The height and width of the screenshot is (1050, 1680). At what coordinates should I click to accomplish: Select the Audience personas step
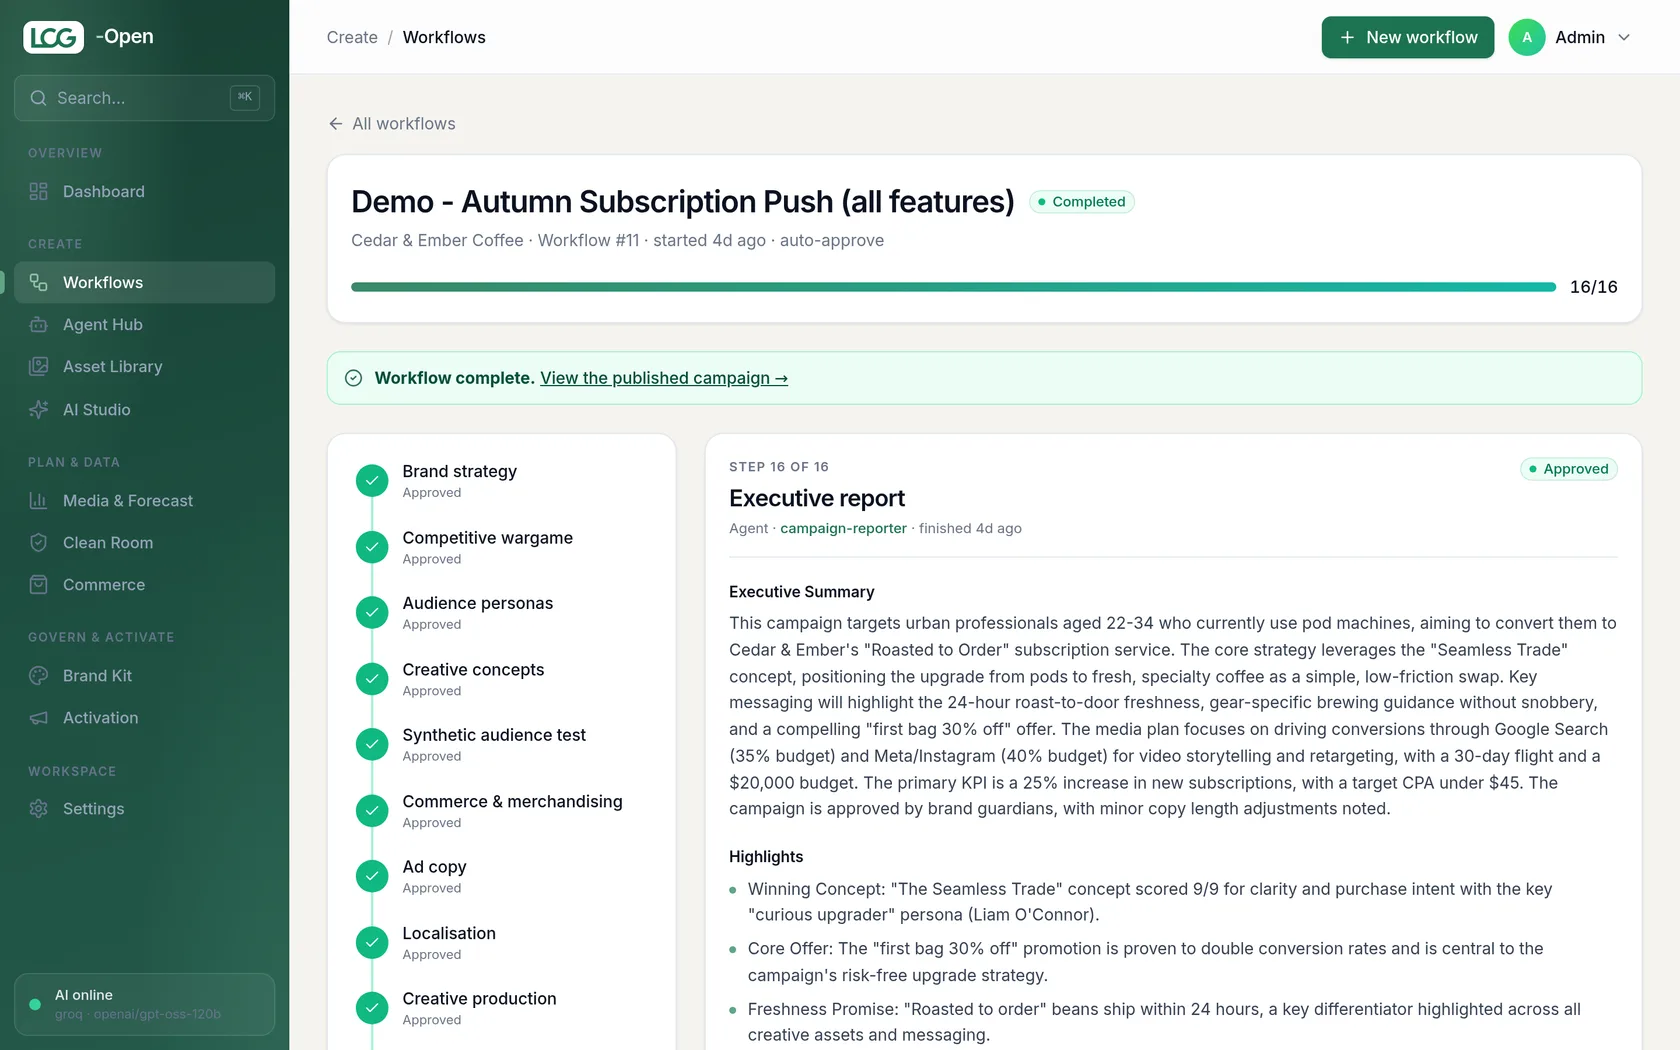501,613
